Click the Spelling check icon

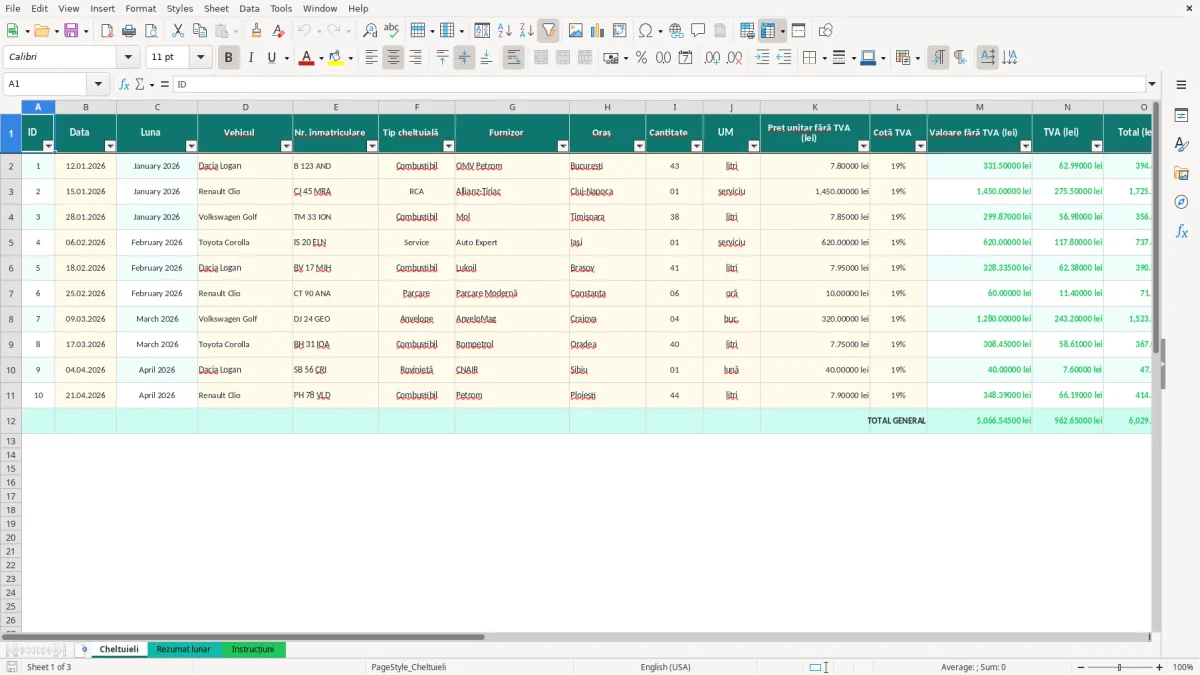392,31
